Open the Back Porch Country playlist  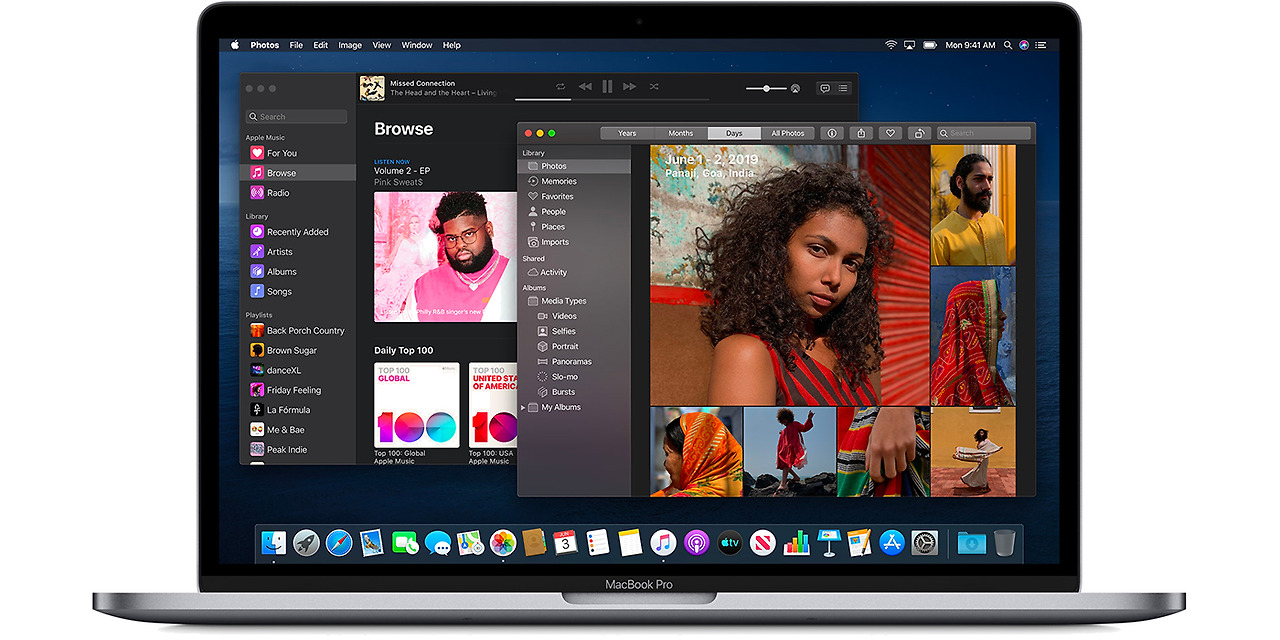click(299, 331)
